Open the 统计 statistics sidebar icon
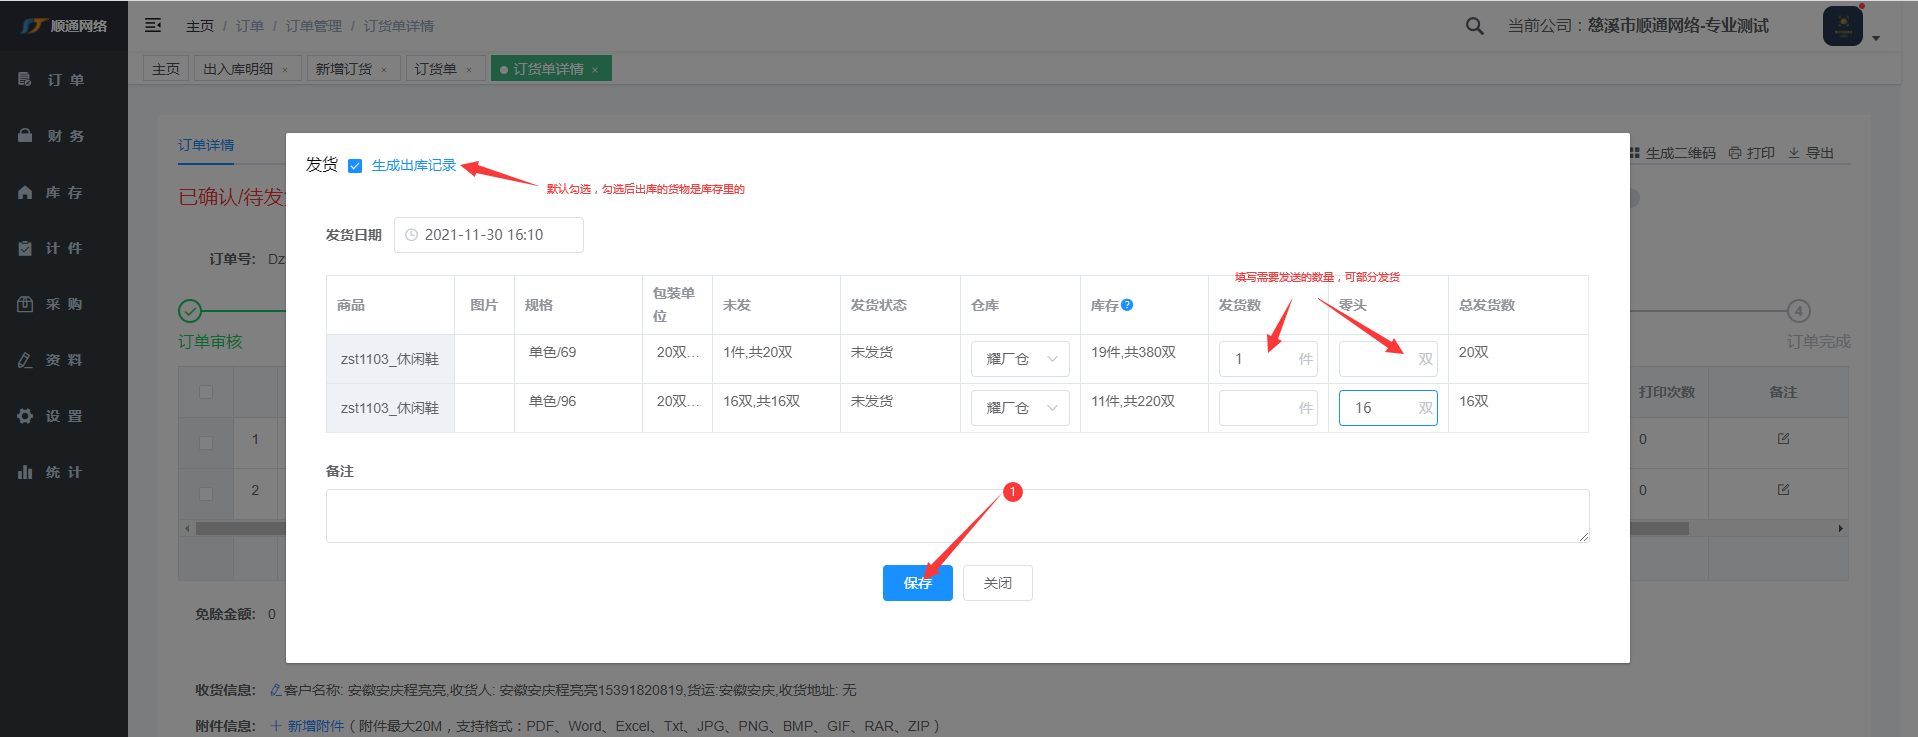 (25, 472)
